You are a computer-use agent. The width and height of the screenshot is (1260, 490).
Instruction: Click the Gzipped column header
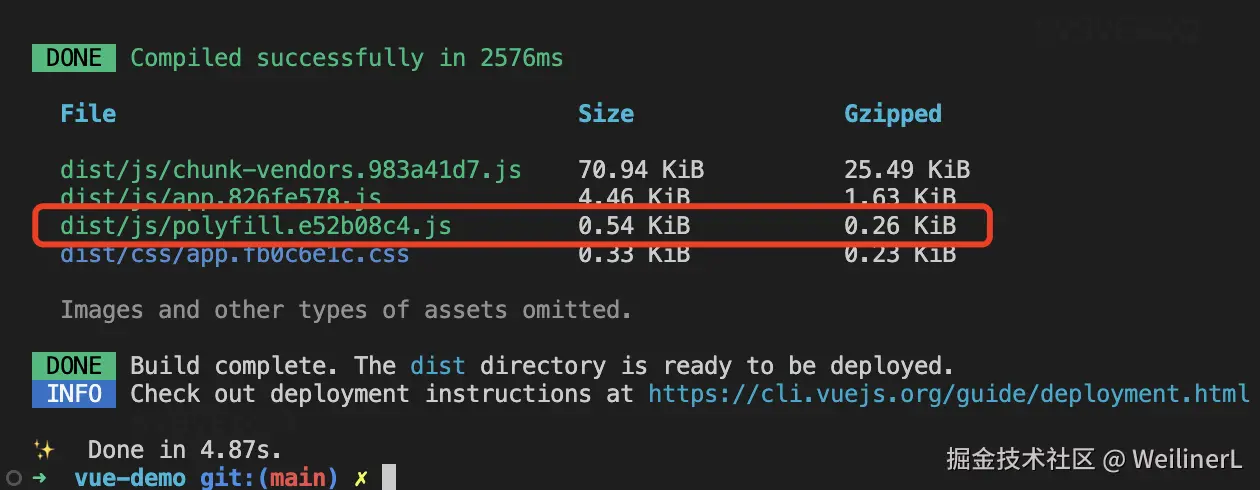[893, 114]
